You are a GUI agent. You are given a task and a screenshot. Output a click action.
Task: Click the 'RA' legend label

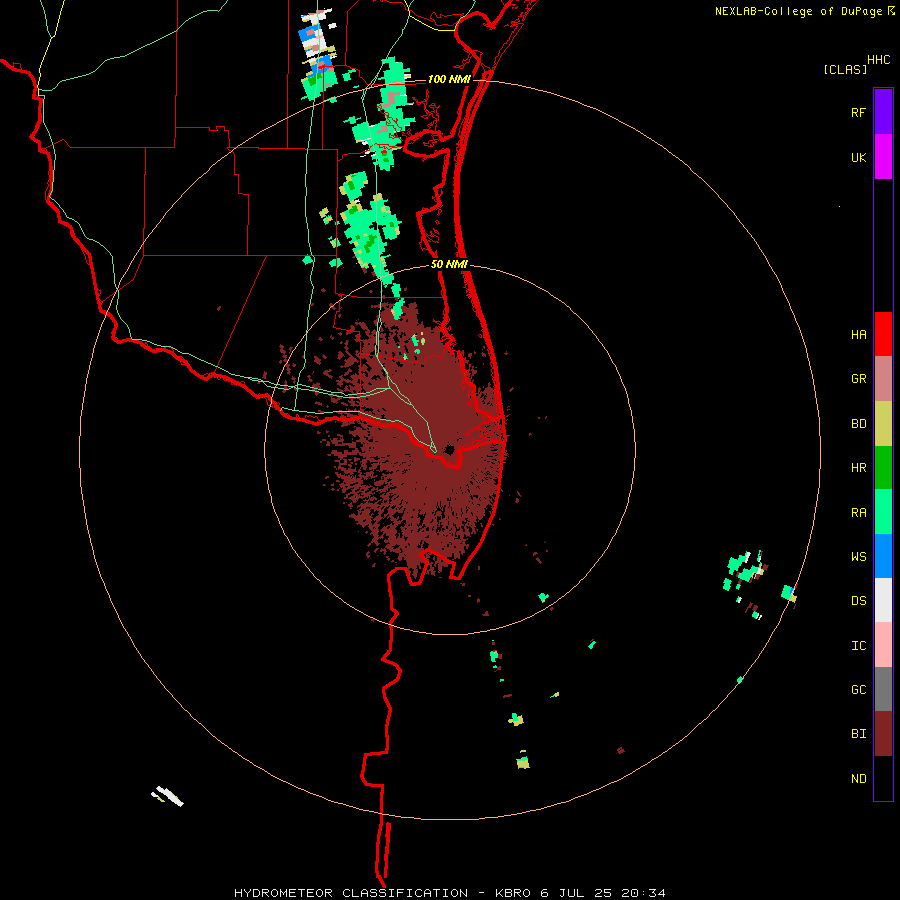click(858, 513)
